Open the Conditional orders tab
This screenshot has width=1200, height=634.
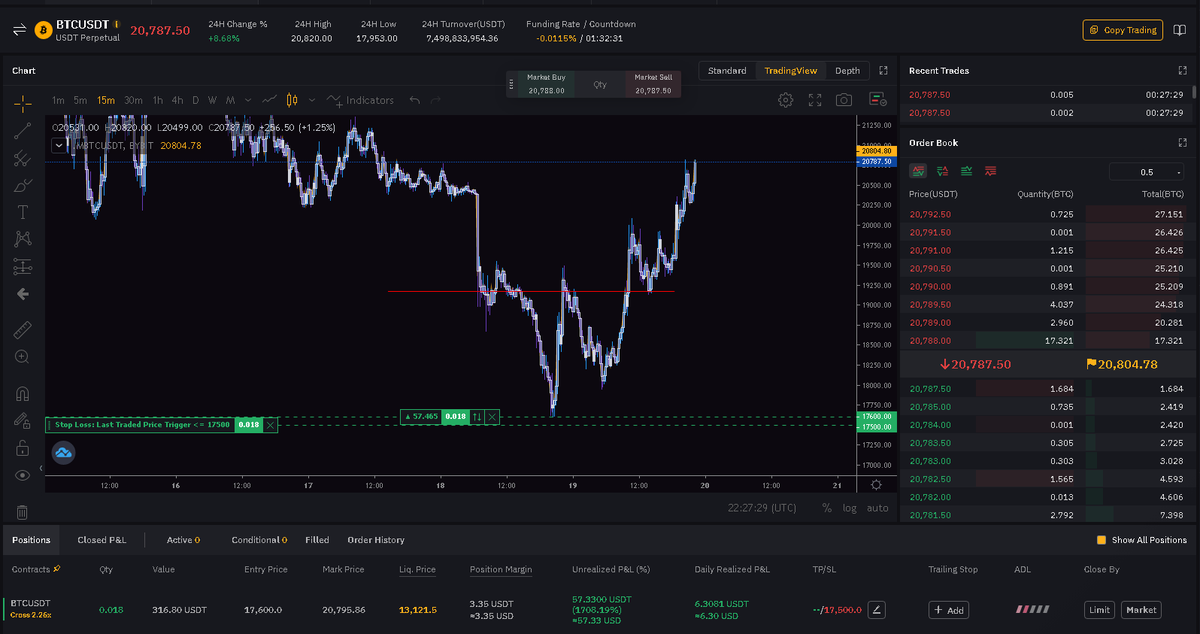(259, 540)
